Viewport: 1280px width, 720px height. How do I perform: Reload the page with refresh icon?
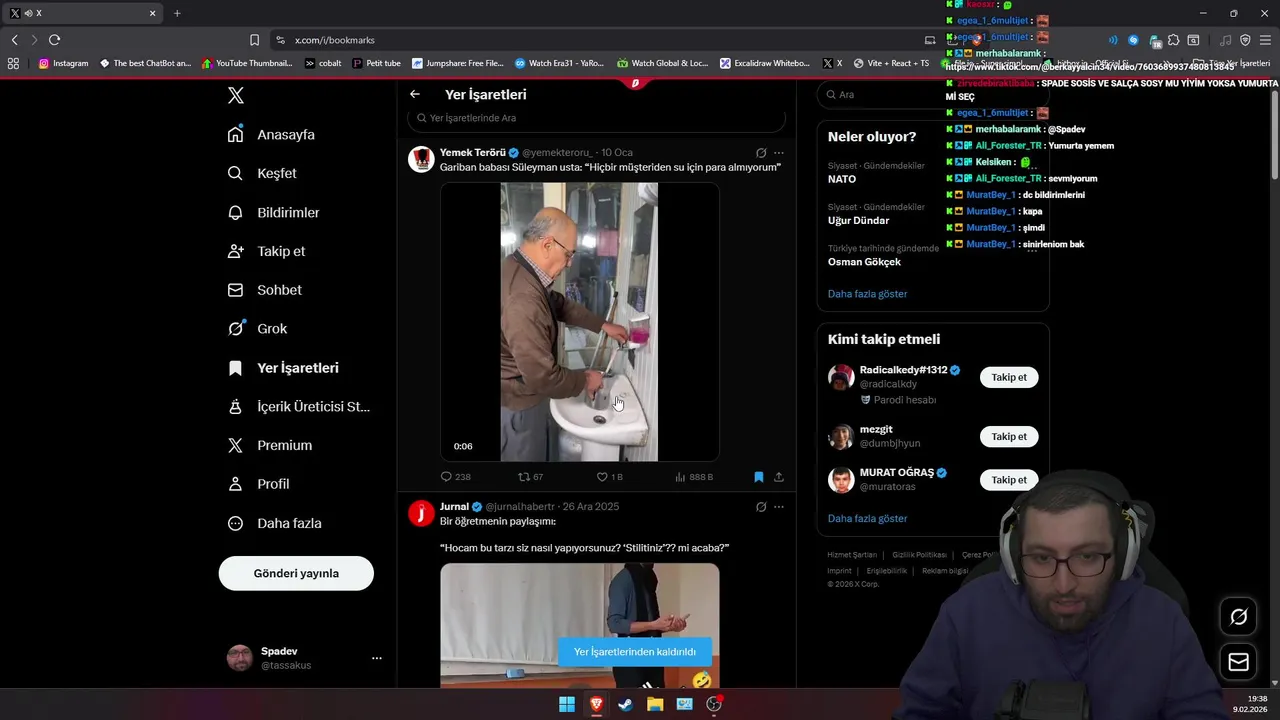(x=54, y=40)
